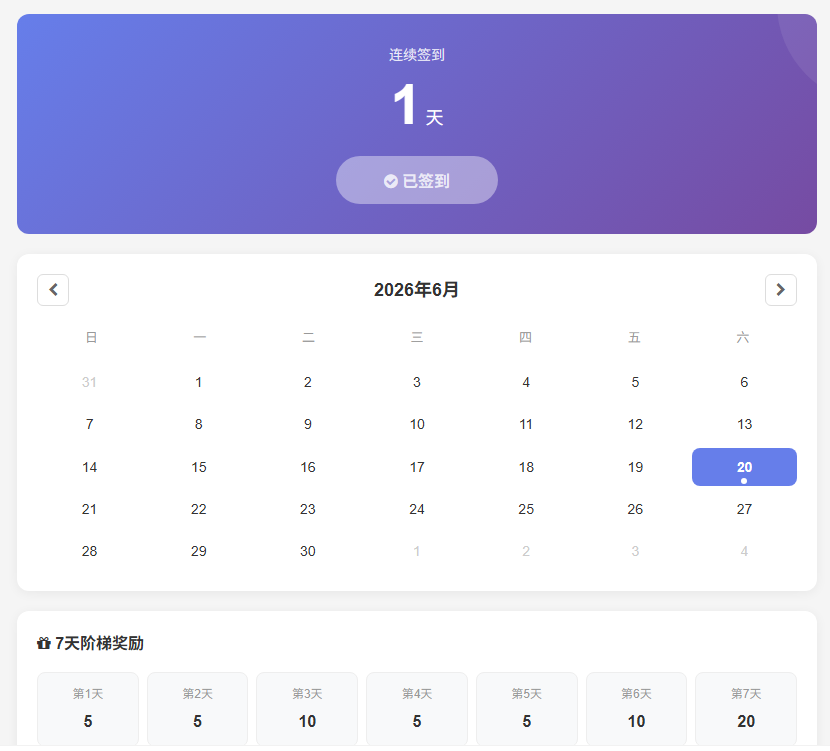Image resolution: width=830 pixels, height=751 pixels.
Task: Click the 第4天 reward card
Action: (417, 709)
